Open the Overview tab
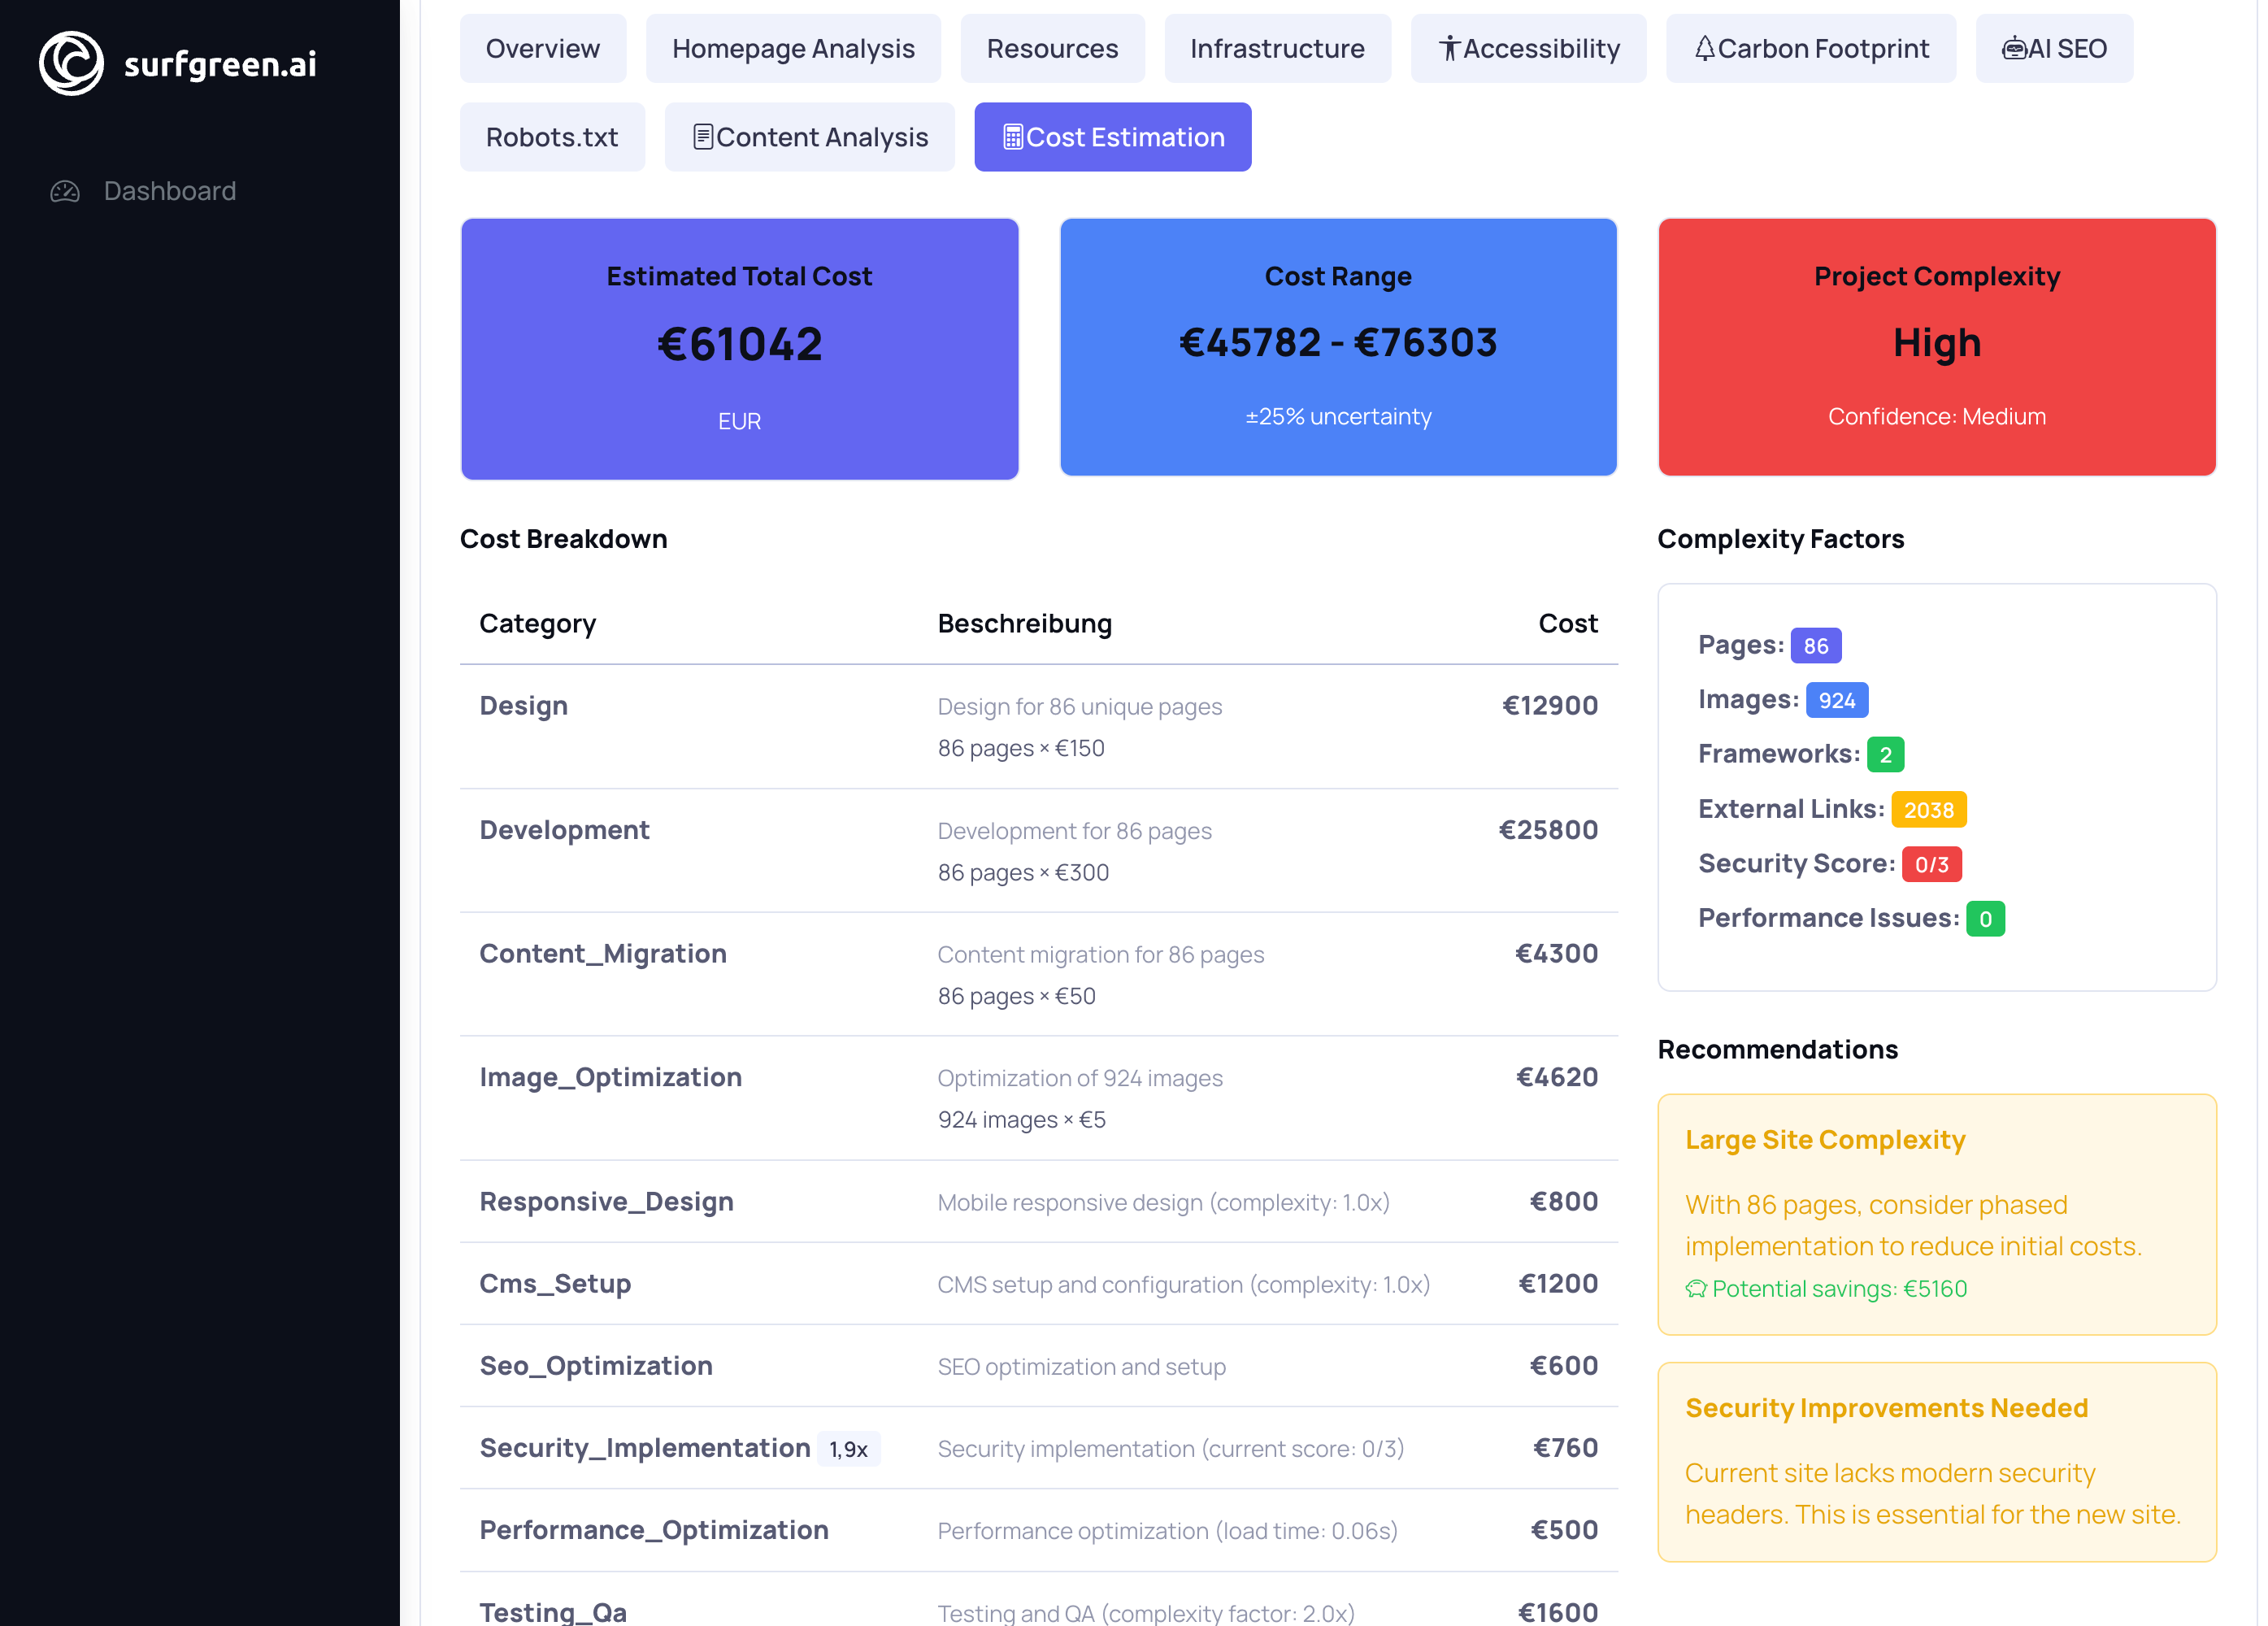Screen dimensions: 2268x1626 543,48
